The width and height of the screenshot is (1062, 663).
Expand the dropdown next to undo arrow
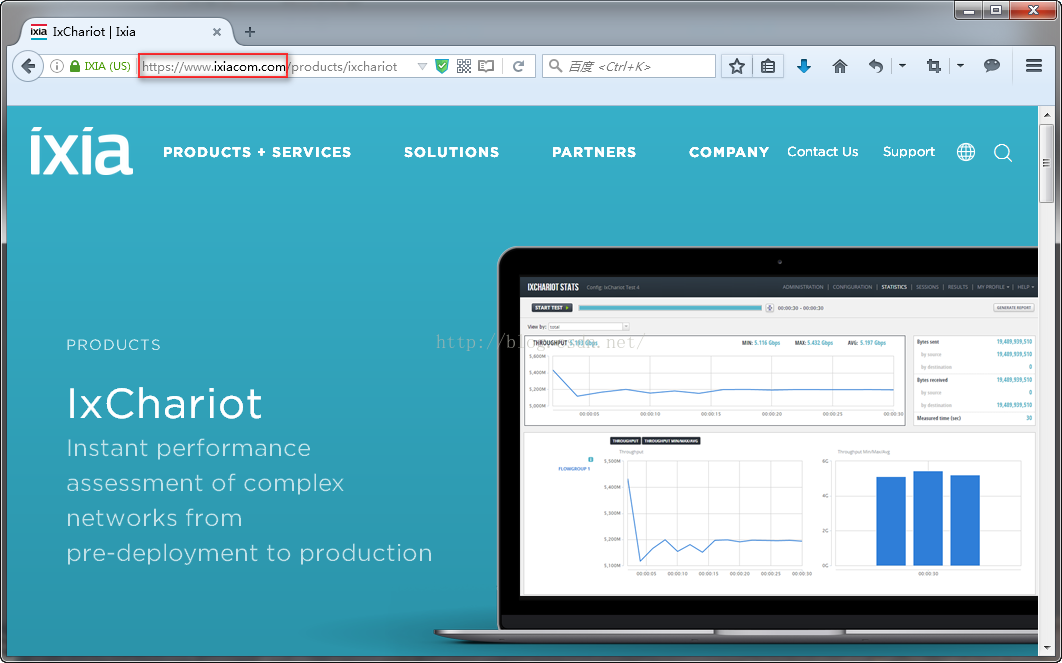click(902, 66)
